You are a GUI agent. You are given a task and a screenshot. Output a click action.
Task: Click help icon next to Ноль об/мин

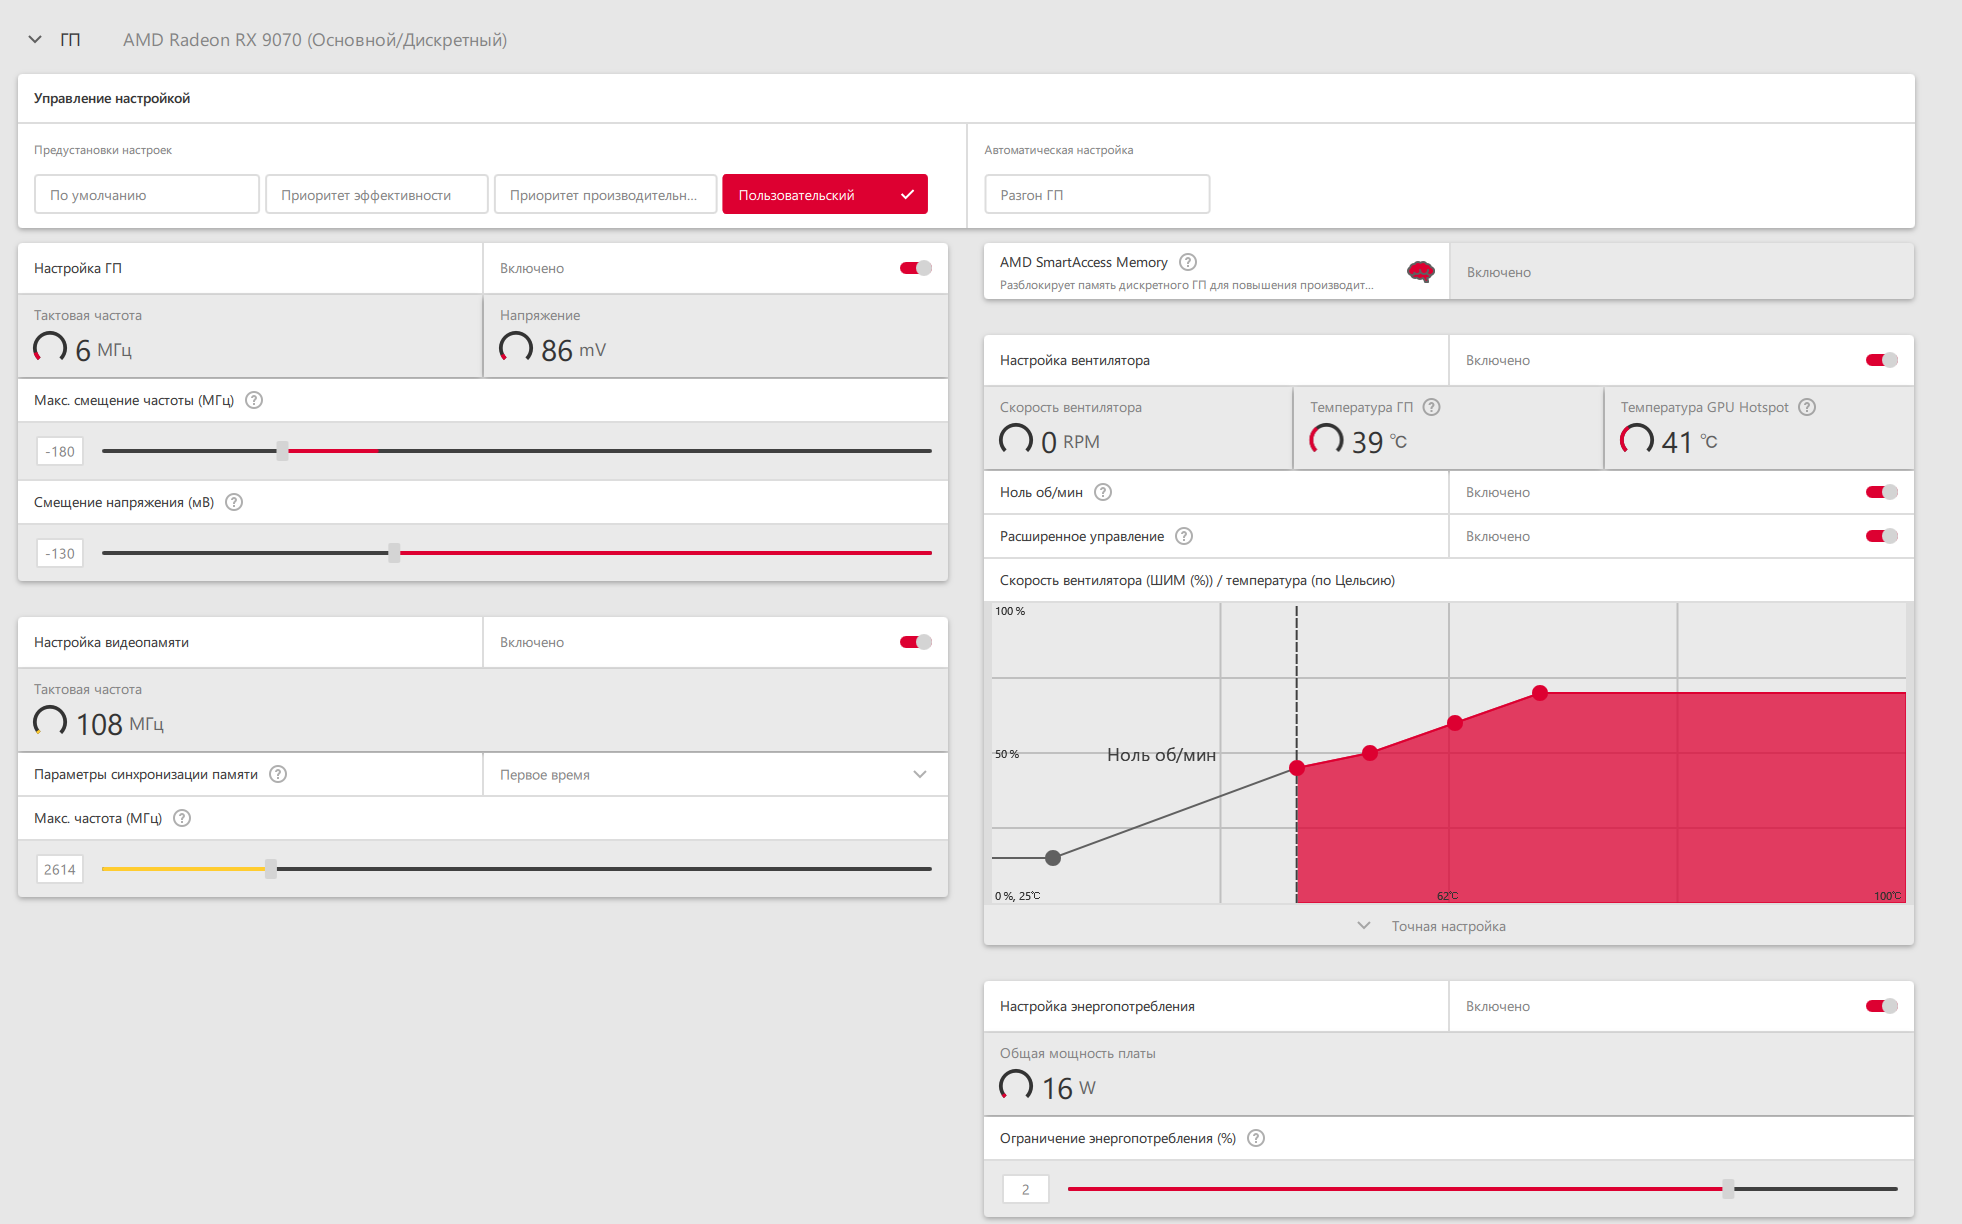pos(1103,492)
